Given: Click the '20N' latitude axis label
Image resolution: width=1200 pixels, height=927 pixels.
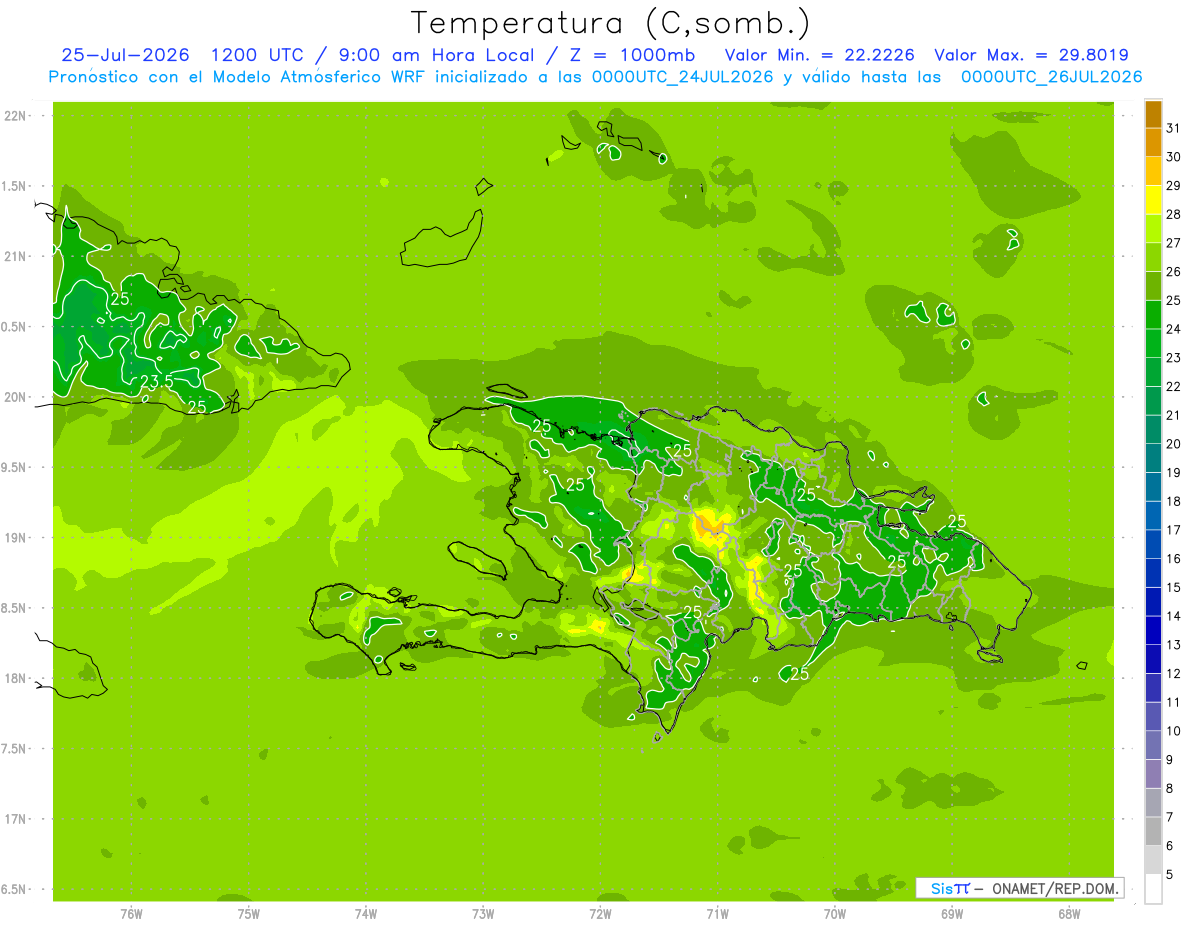Looking at the screenshot, I should click(x=14, y=397).
